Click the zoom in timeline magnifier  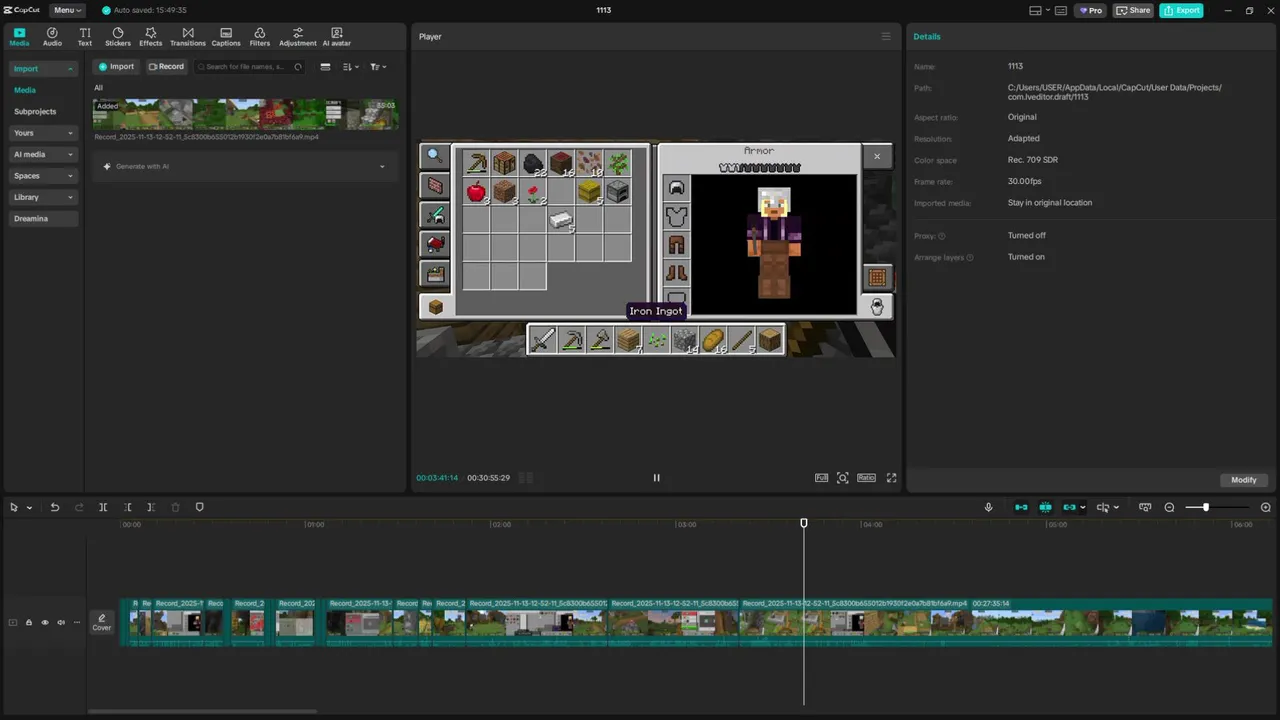point(1265,507)
